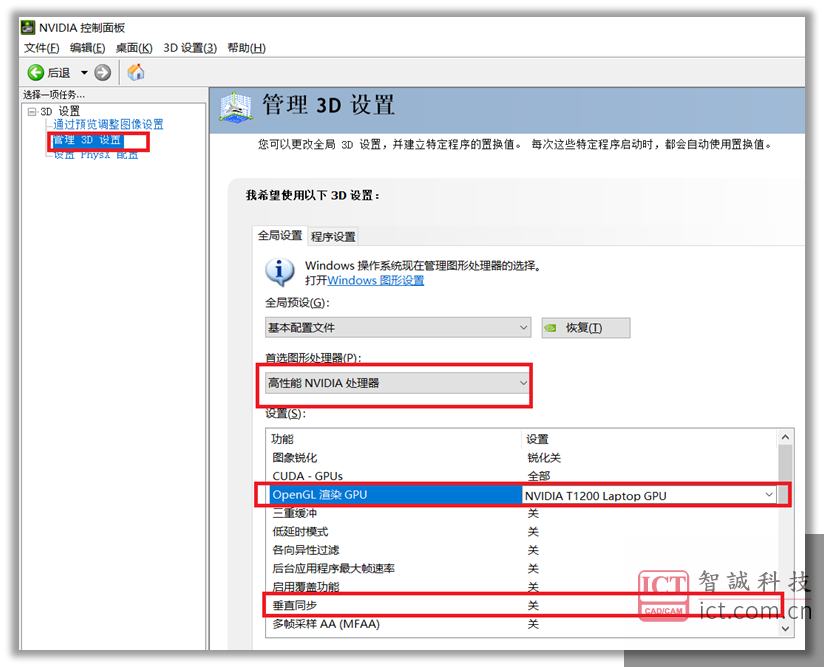
Task: Click the 恢复(T) button
Action: pyautogui.click(x=586, y=328)
